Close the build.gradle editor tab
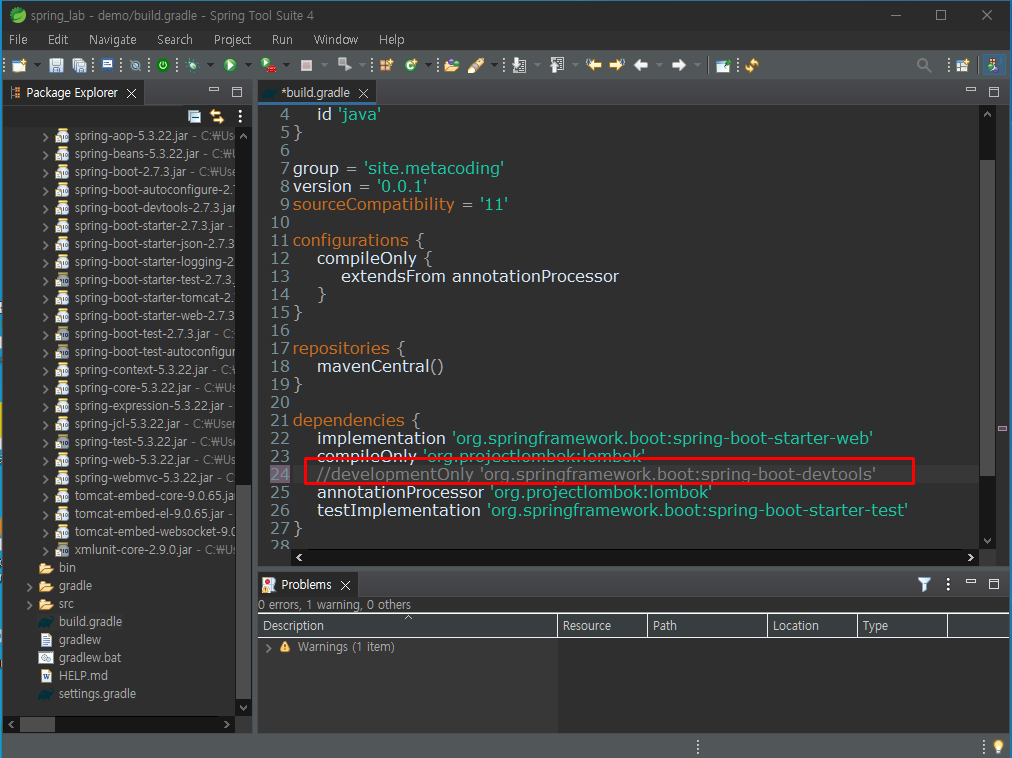This screenshot has width=1012, height=758. (363, 94)
